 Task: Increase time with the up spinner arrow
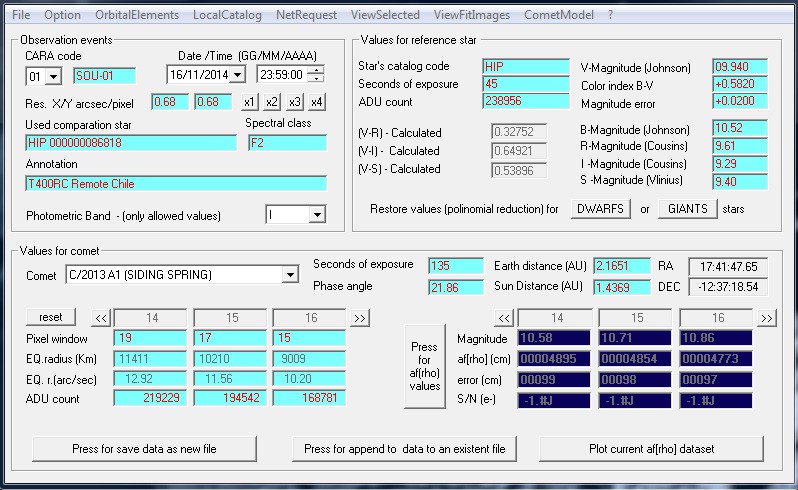pyautogui.click(x=317, y=70)
